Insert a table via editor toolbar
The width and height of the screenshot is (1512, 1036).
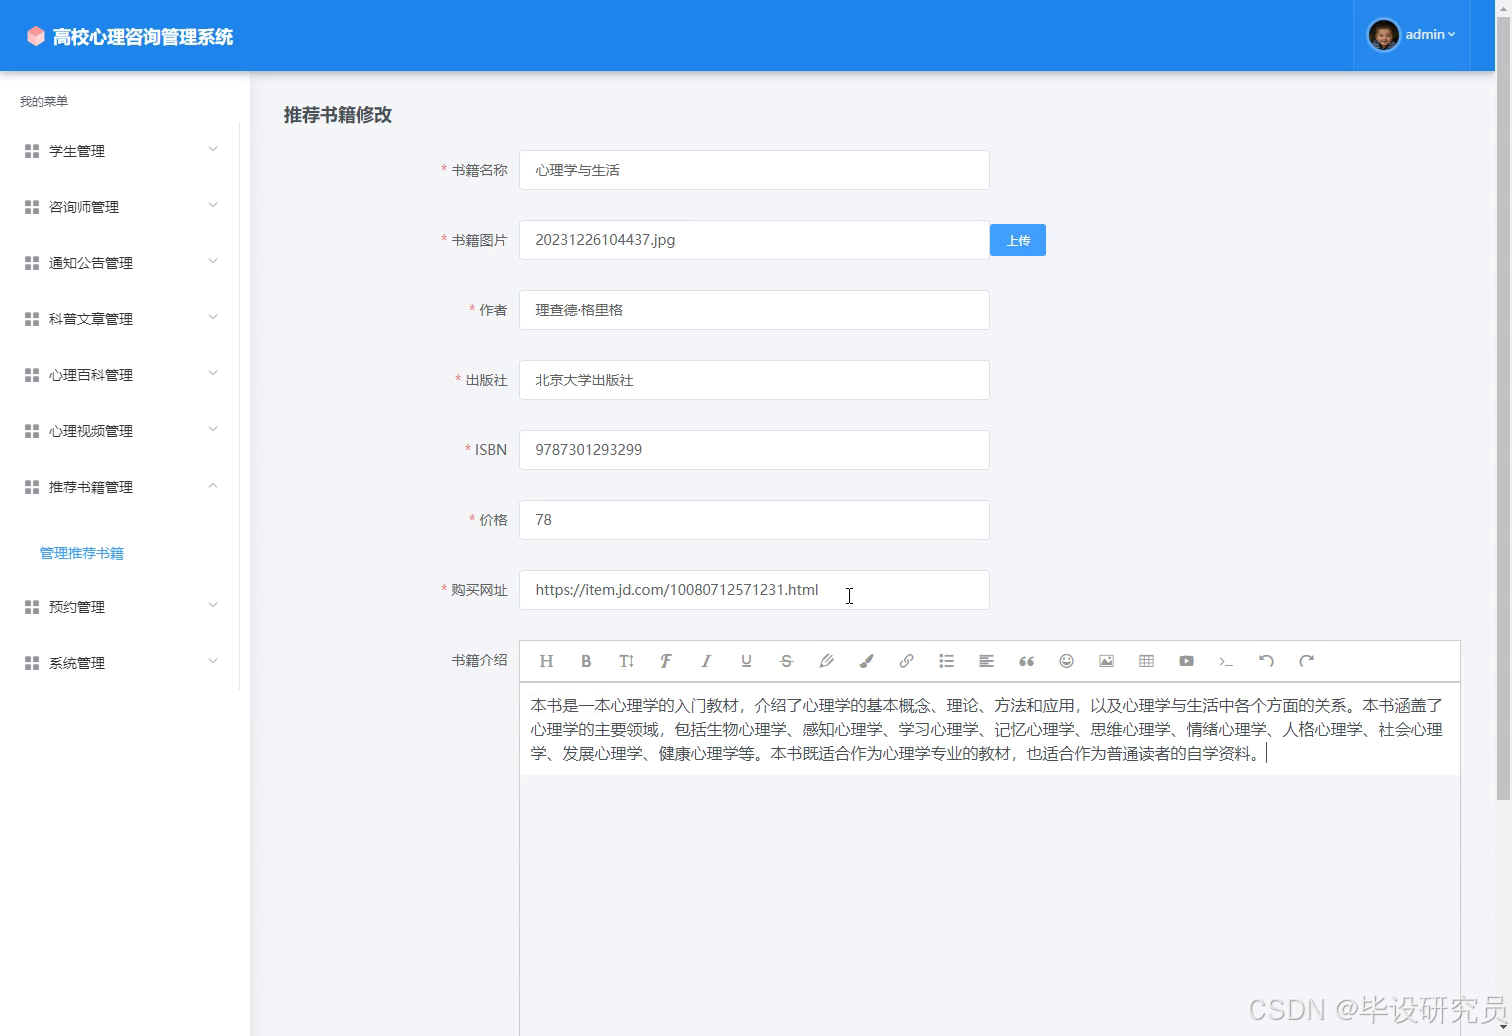(1146, 661)
